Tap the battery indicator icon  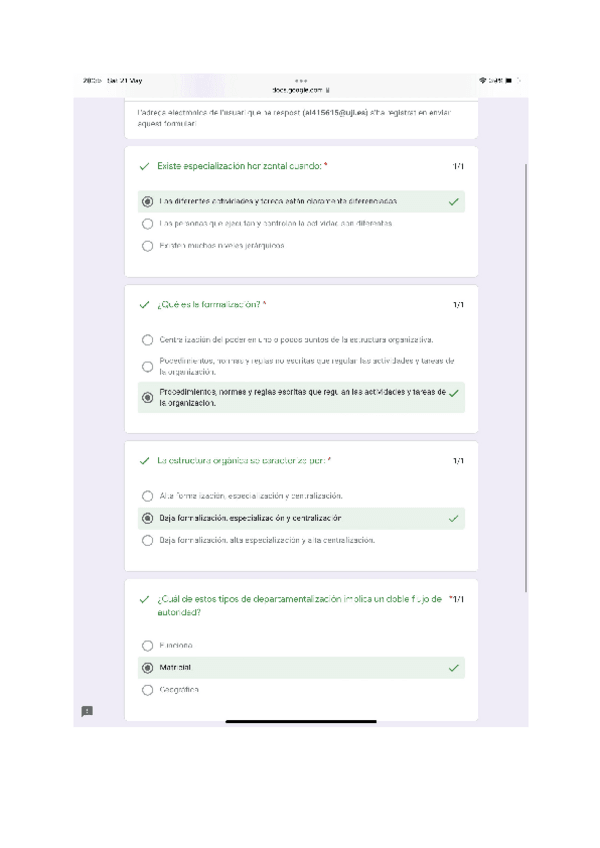(508, 80)
